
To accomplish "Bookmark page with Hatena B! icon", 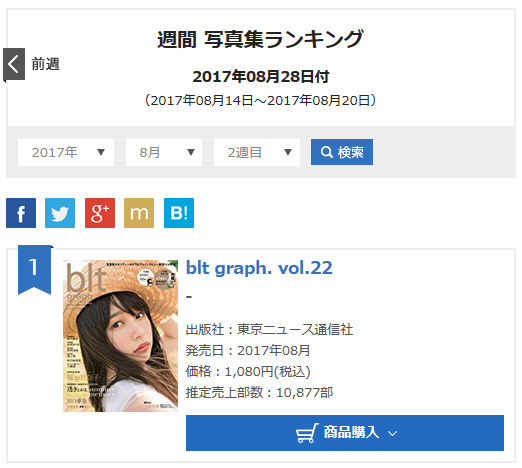I will click(179, 213).
